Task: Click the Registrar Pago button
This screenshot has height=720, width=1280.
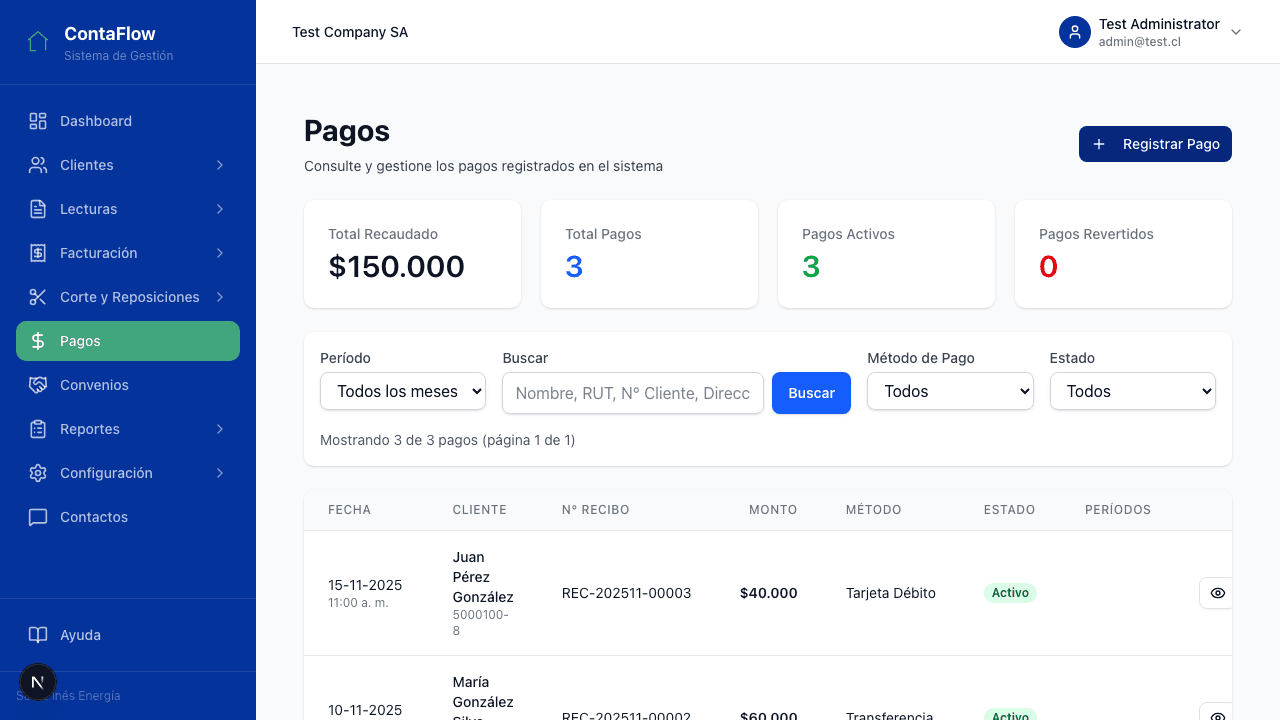Action: pyautogui.click(x=1155, y=144)
